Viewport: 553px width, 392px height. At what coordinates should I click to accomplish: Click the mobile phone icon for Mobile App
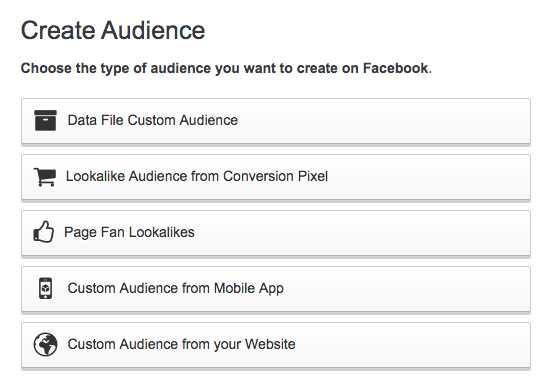(x=45, y=288)
